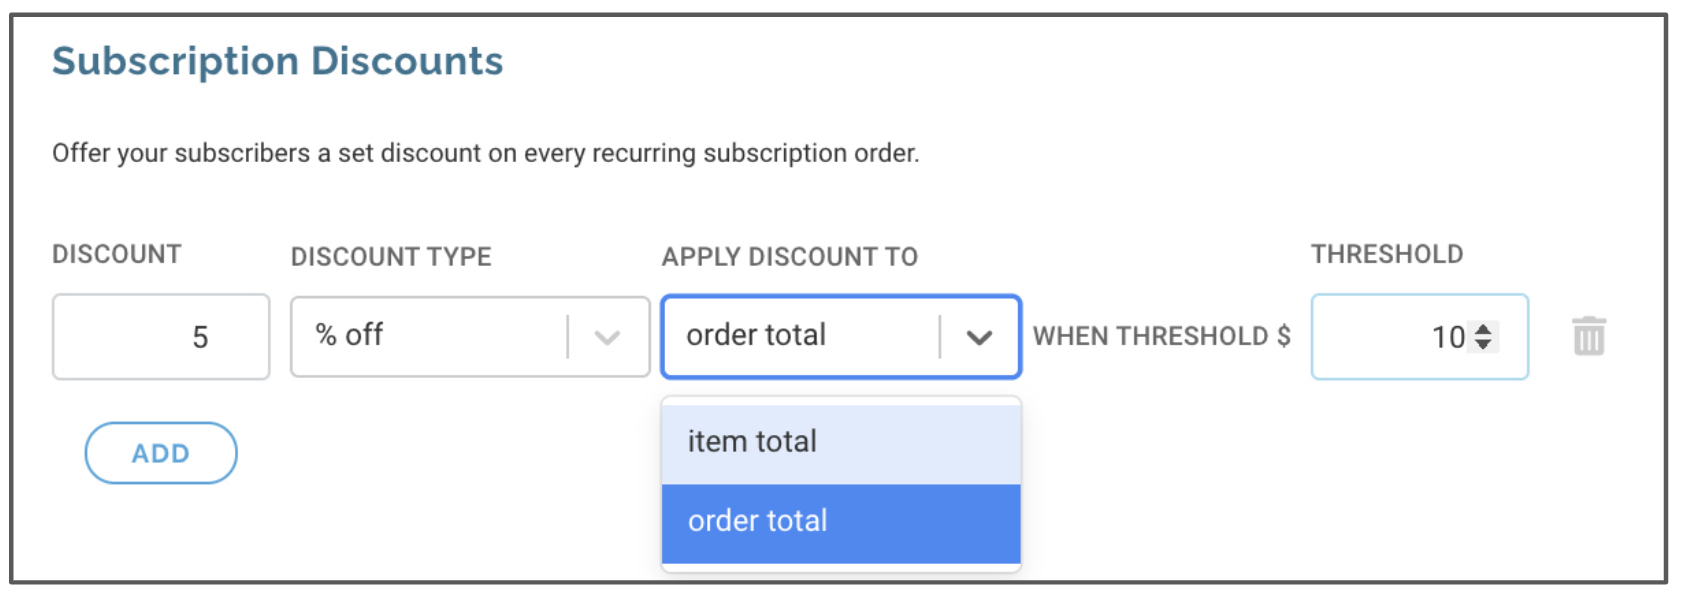Screen dimensions: 1684x604
Task: Click the trash delete icon
Action: [x=1590, y=337]
